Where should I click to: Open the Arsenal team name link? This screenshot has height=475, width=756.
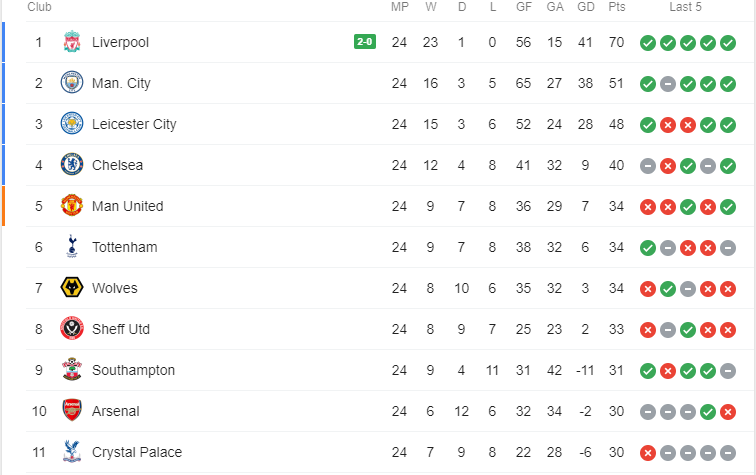[116, 411]
